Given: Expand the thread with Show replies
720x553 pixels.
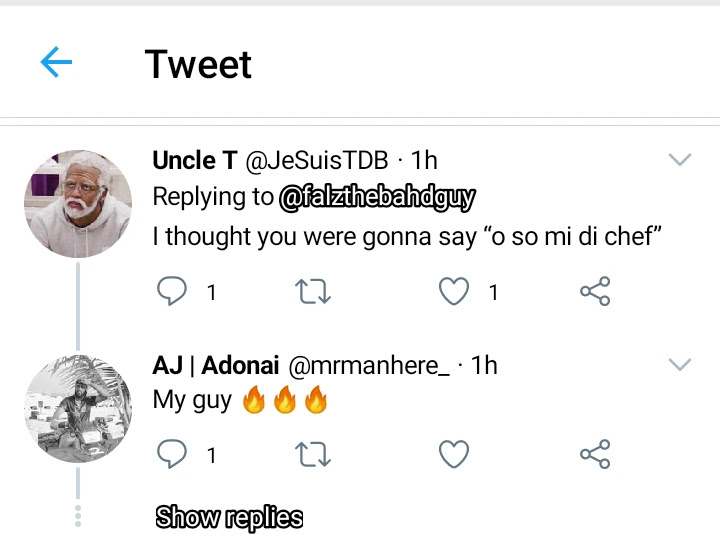Looking at the screenshot, I should (229, 517).
